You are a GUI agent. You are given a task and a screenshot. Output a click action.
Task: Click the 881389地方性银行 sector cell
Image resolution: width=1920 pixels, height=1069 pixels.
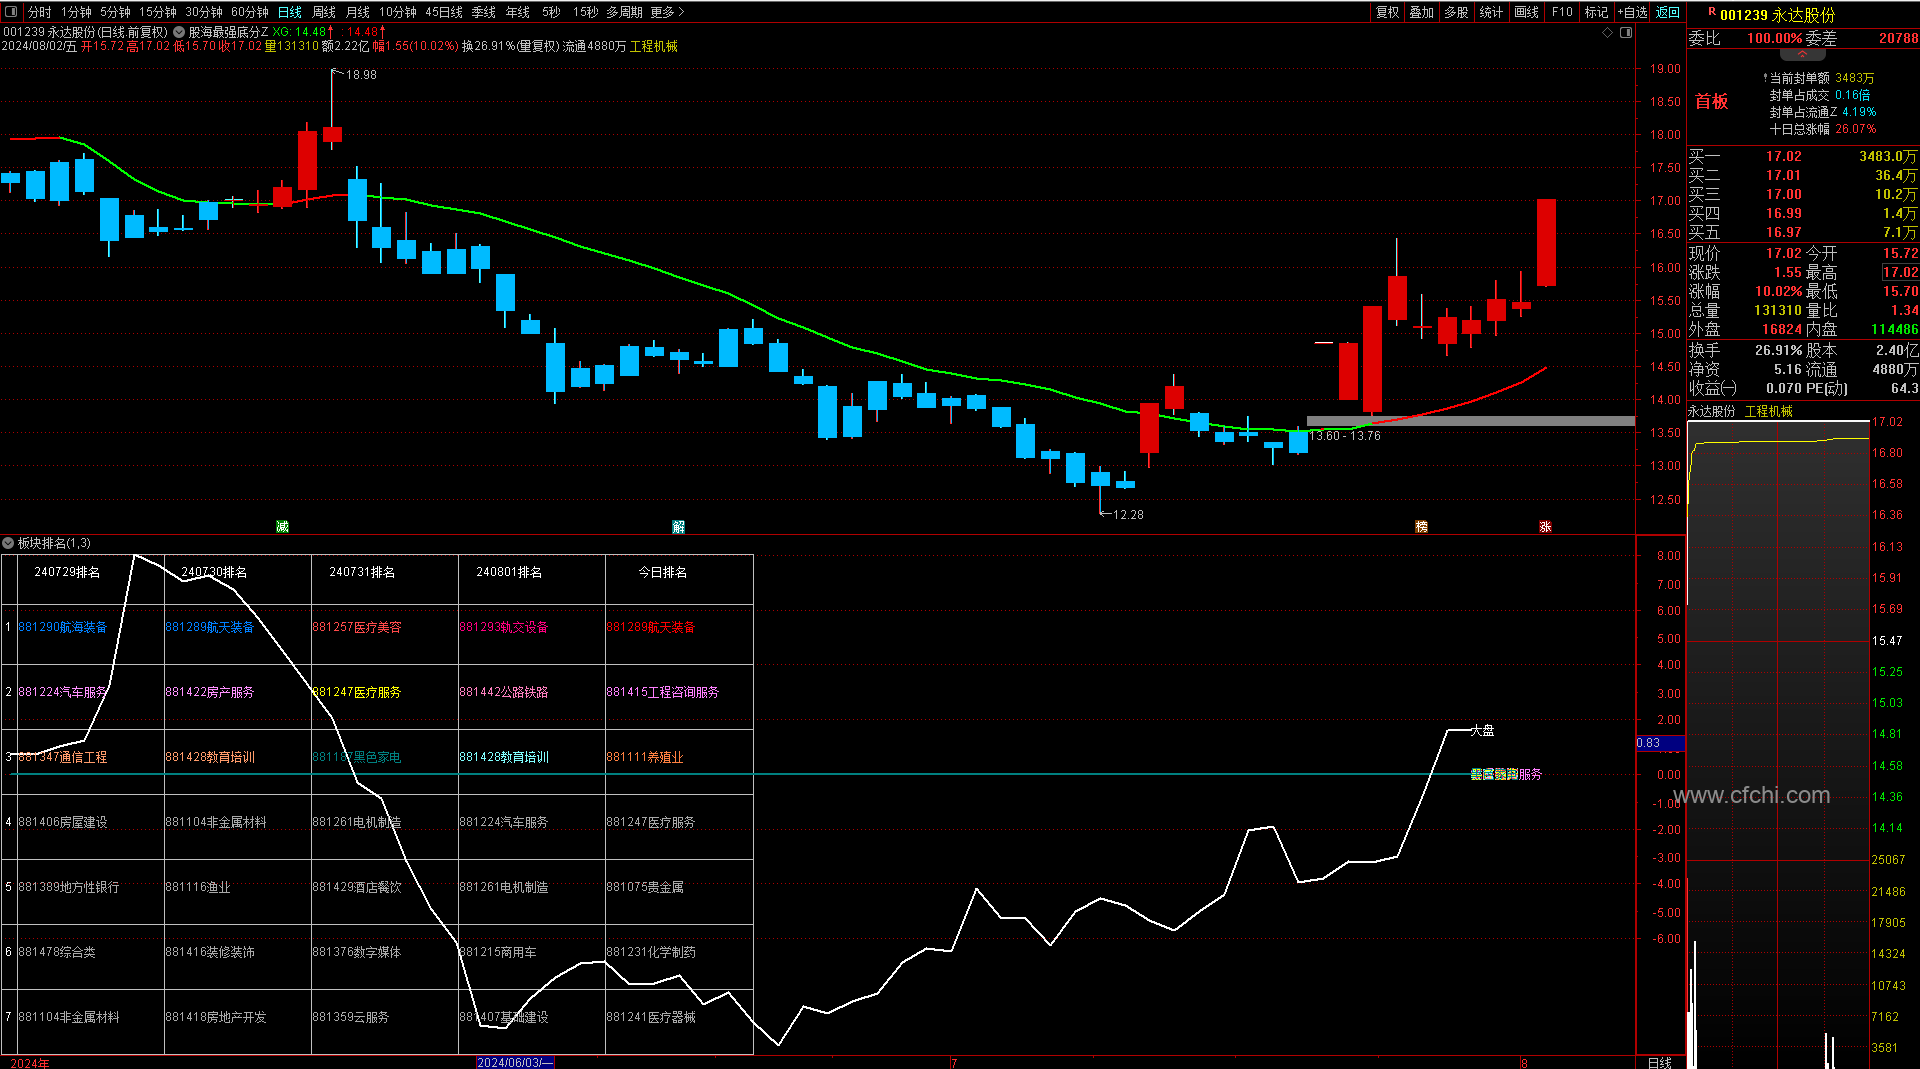click(69, 887)
